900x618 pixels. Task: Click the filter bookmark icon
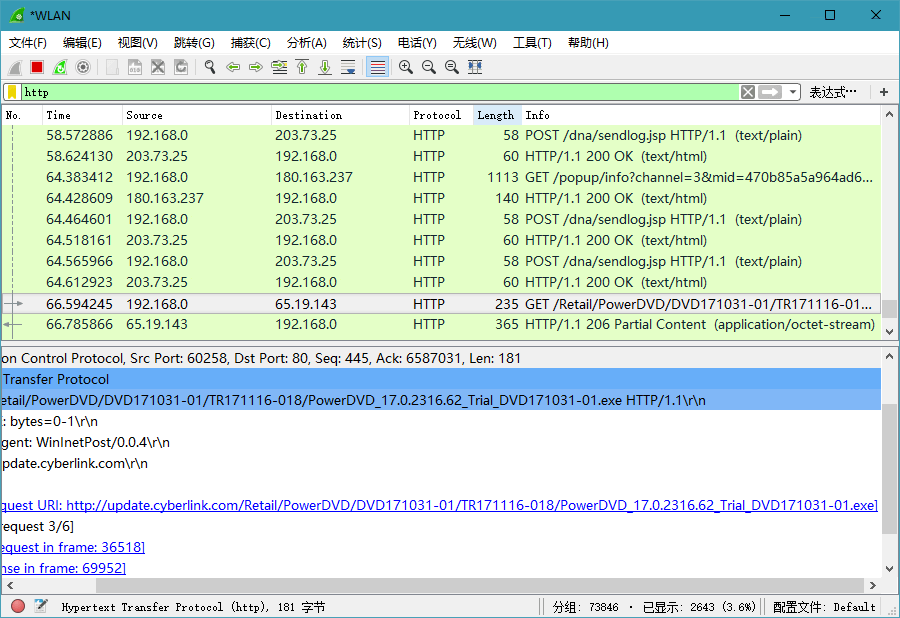(x=11, y=92)
